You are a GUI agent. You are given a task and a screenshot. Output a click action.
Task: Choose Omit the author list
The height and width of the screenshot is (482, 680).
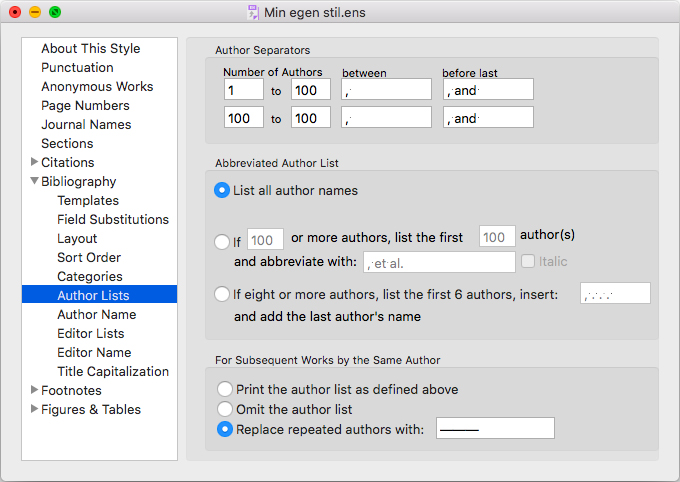coord(225,409)
